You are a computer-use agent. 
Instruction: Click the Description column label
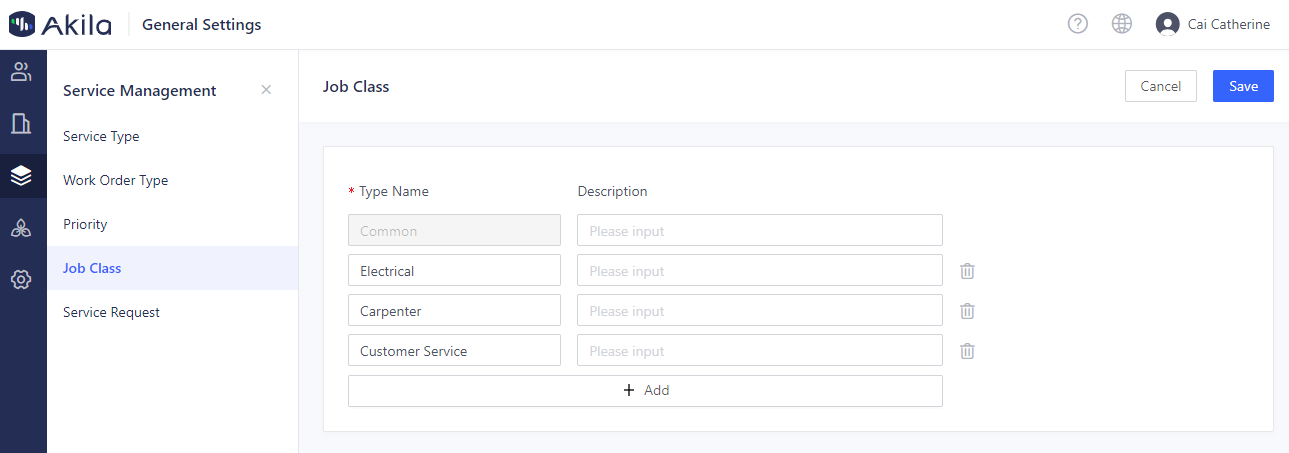tap(613, 191)
